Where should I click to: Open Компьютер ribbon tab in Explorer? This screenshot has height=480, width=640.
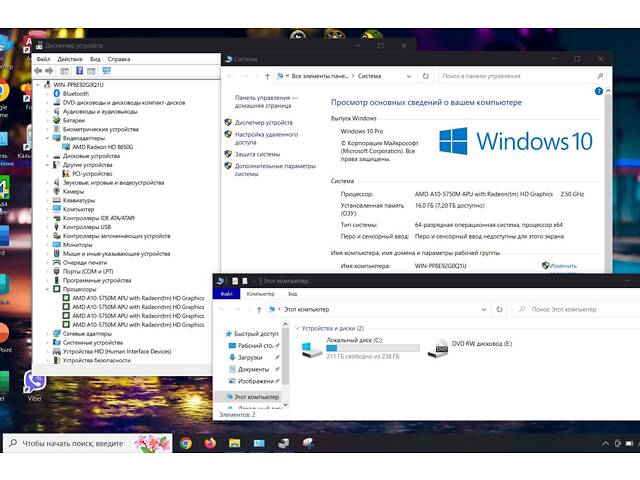[260, 294]
